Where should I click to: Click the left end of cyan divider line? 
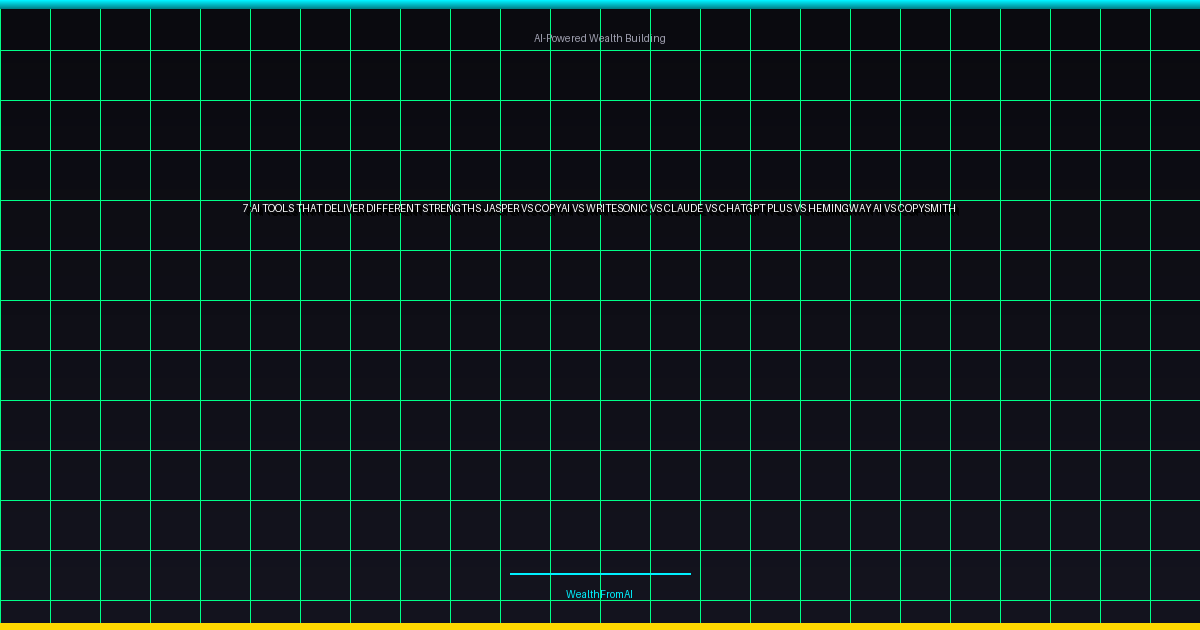(x=513, y=574)
